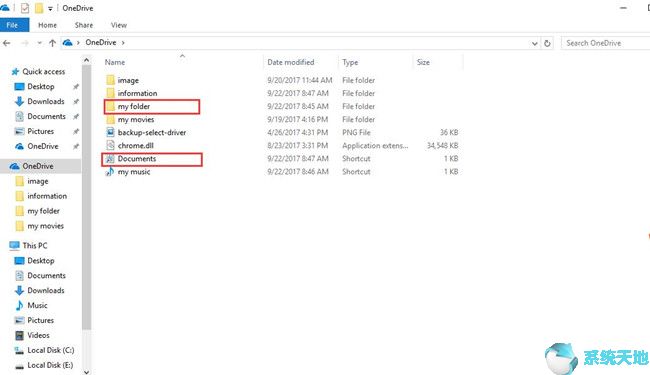The height and width of the screenshot is (375, 650).
Task: Open pinned Downloads under Quick access
Action: click(46, 102)
